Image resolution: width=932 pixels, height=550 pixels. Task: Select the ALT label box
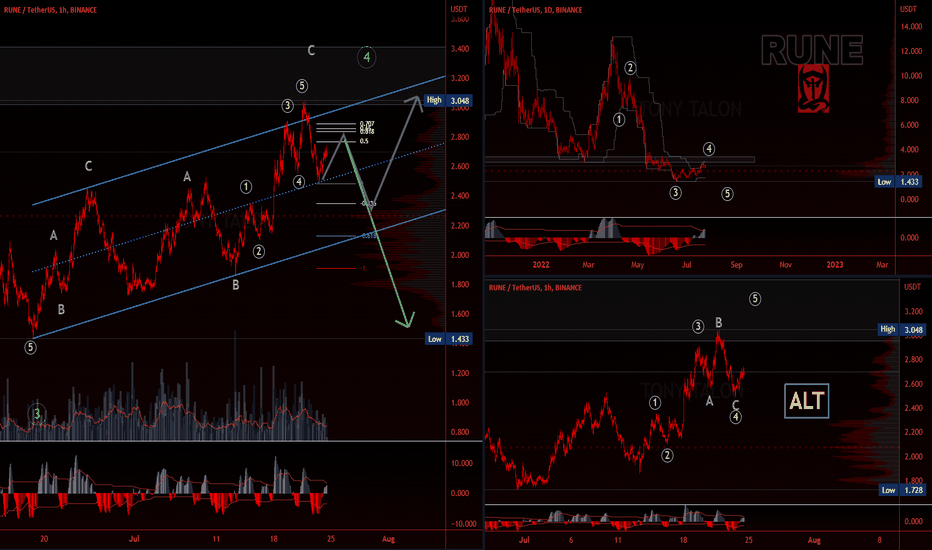tap(807, 401)
